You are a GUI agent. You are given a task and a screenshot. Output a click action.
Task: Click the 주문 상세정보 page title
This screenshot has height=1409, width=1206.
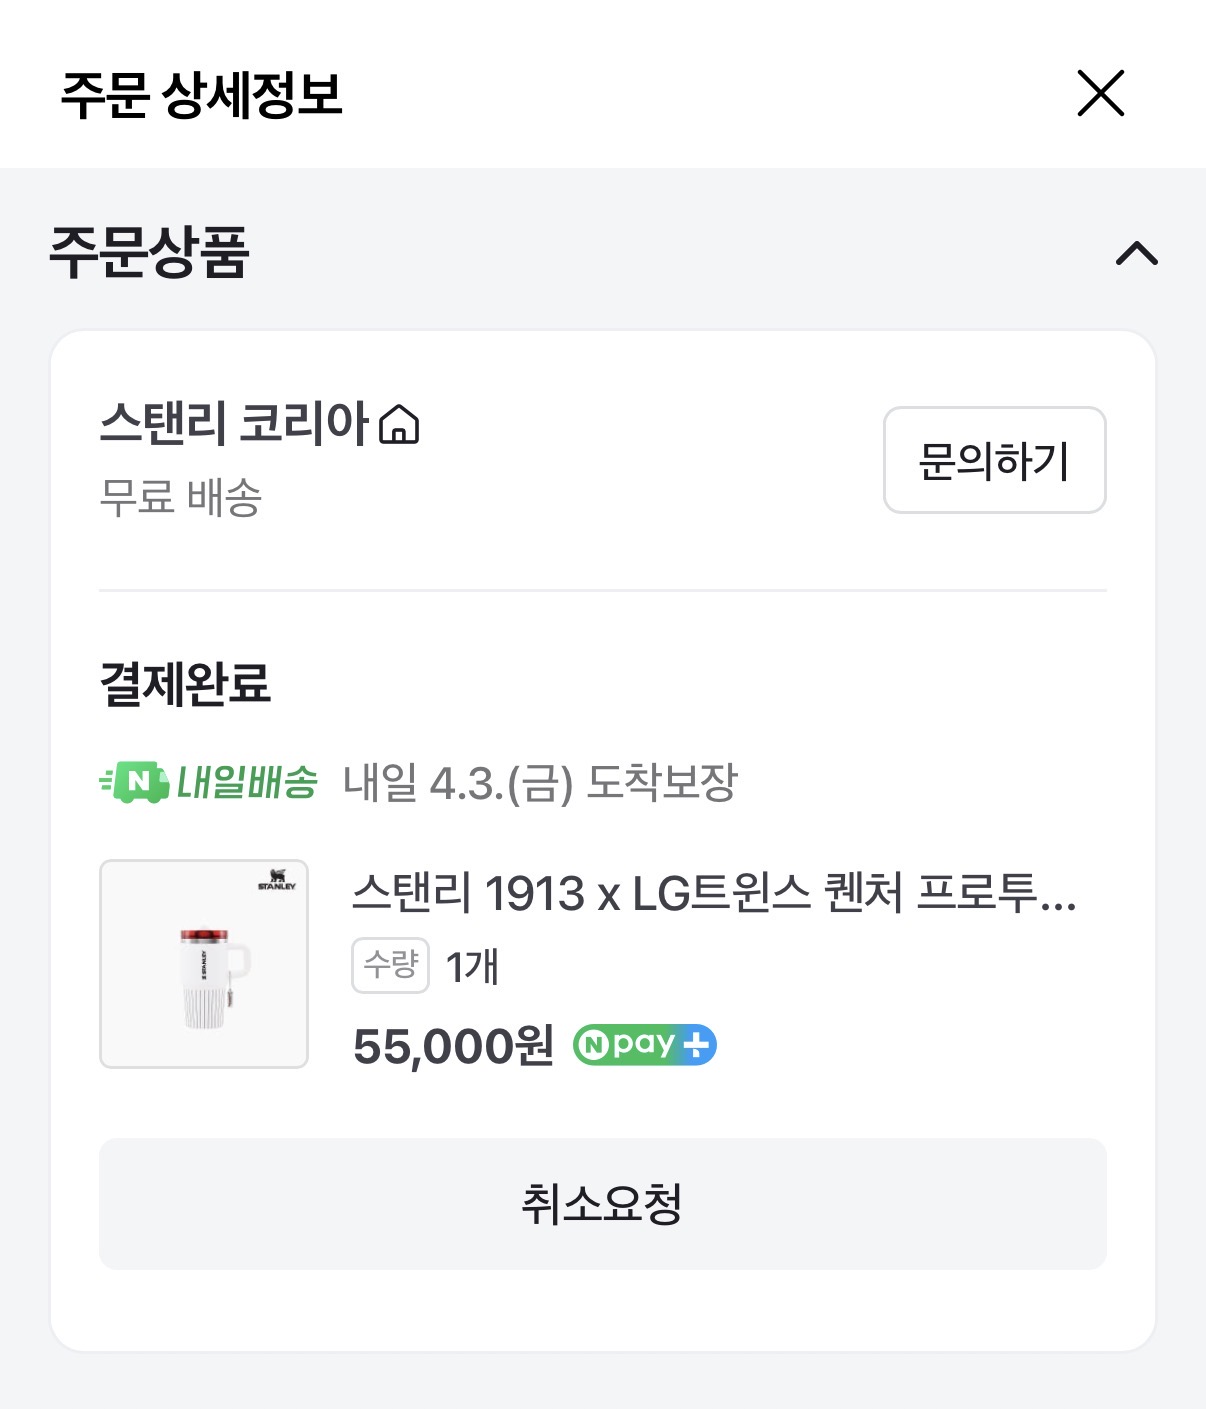(x=201, y=95)
